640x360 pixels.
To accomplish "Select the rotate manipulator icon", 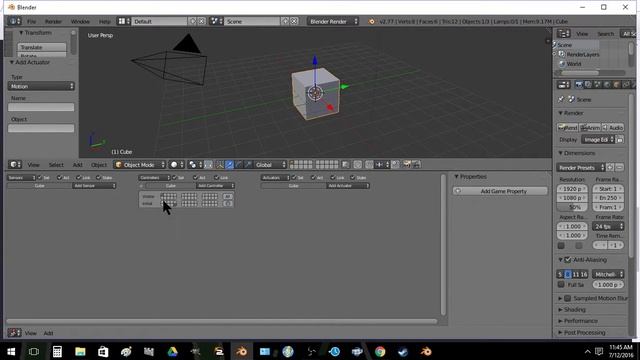I will (239, 164).
